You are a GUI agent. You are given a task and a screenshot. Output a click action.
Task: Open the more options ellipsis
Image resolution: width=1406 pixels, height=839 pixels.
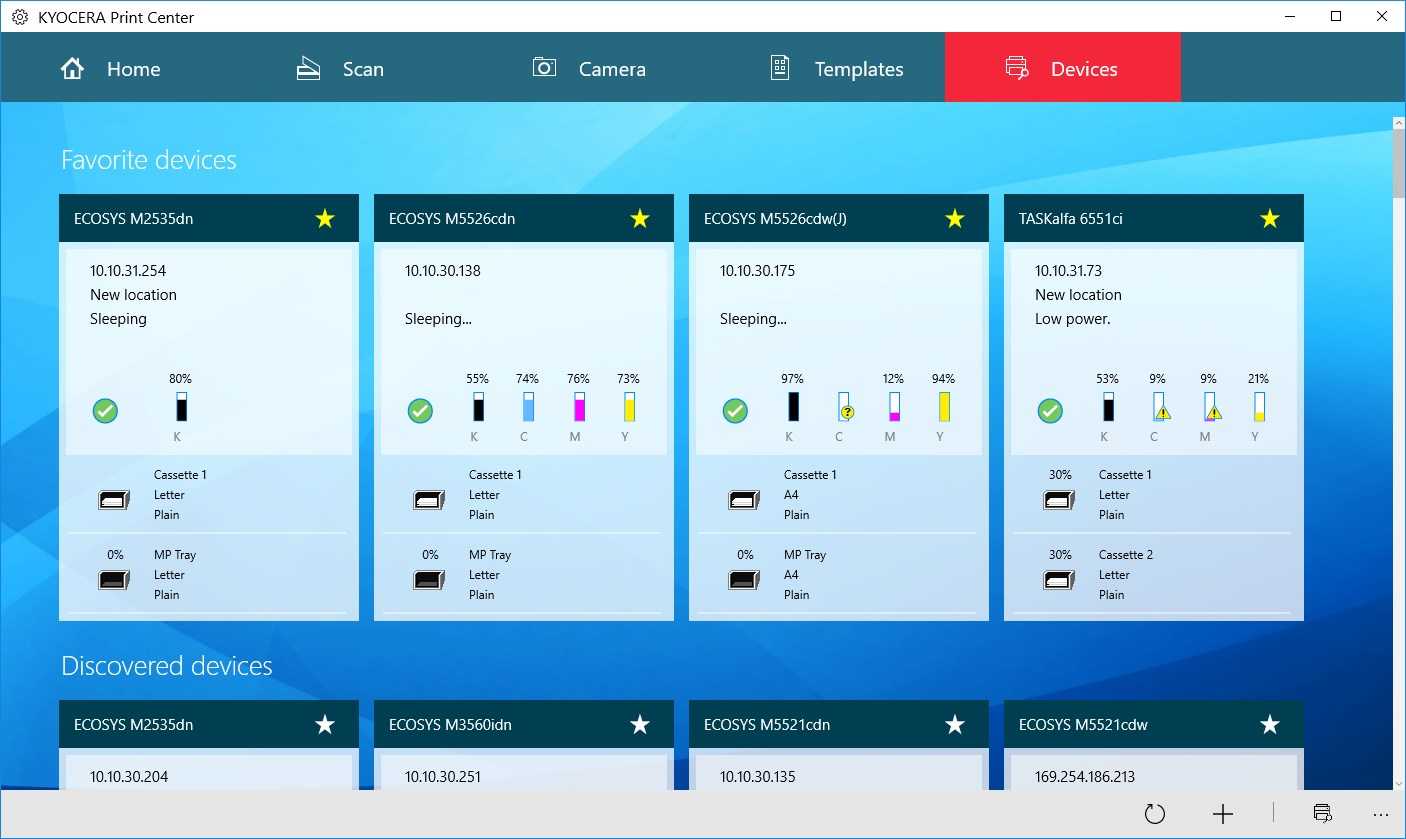pyautogui.click(x=1381, y=813)
